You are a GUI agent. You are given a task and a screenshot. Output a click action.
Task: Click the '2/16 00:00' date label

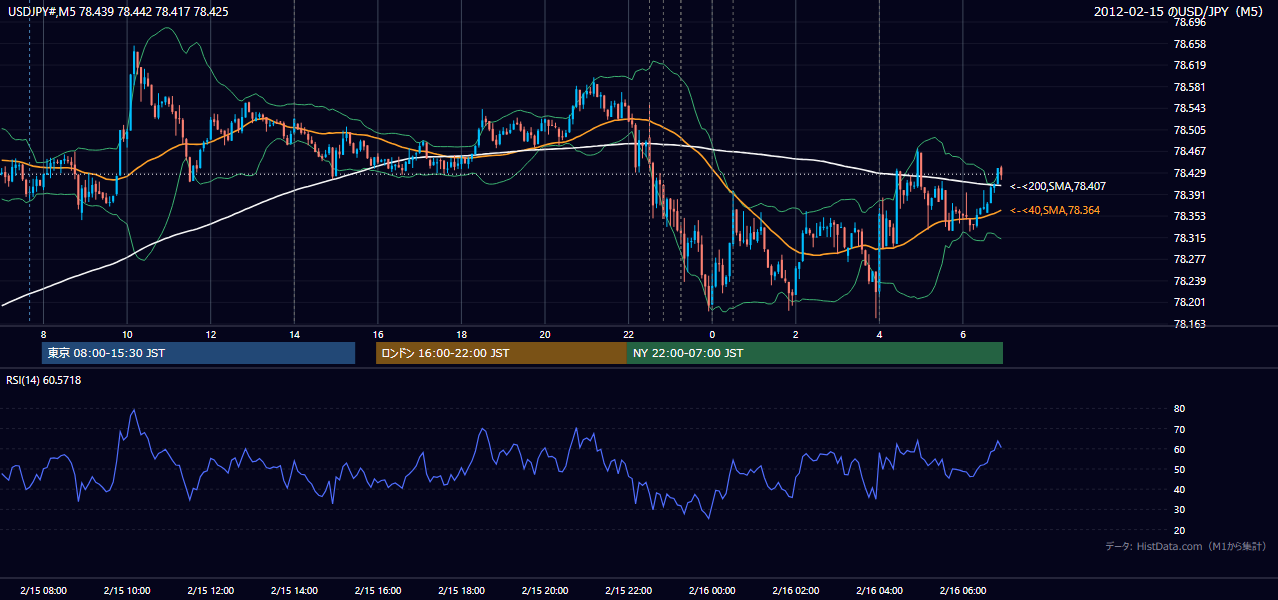coord(712,591)
